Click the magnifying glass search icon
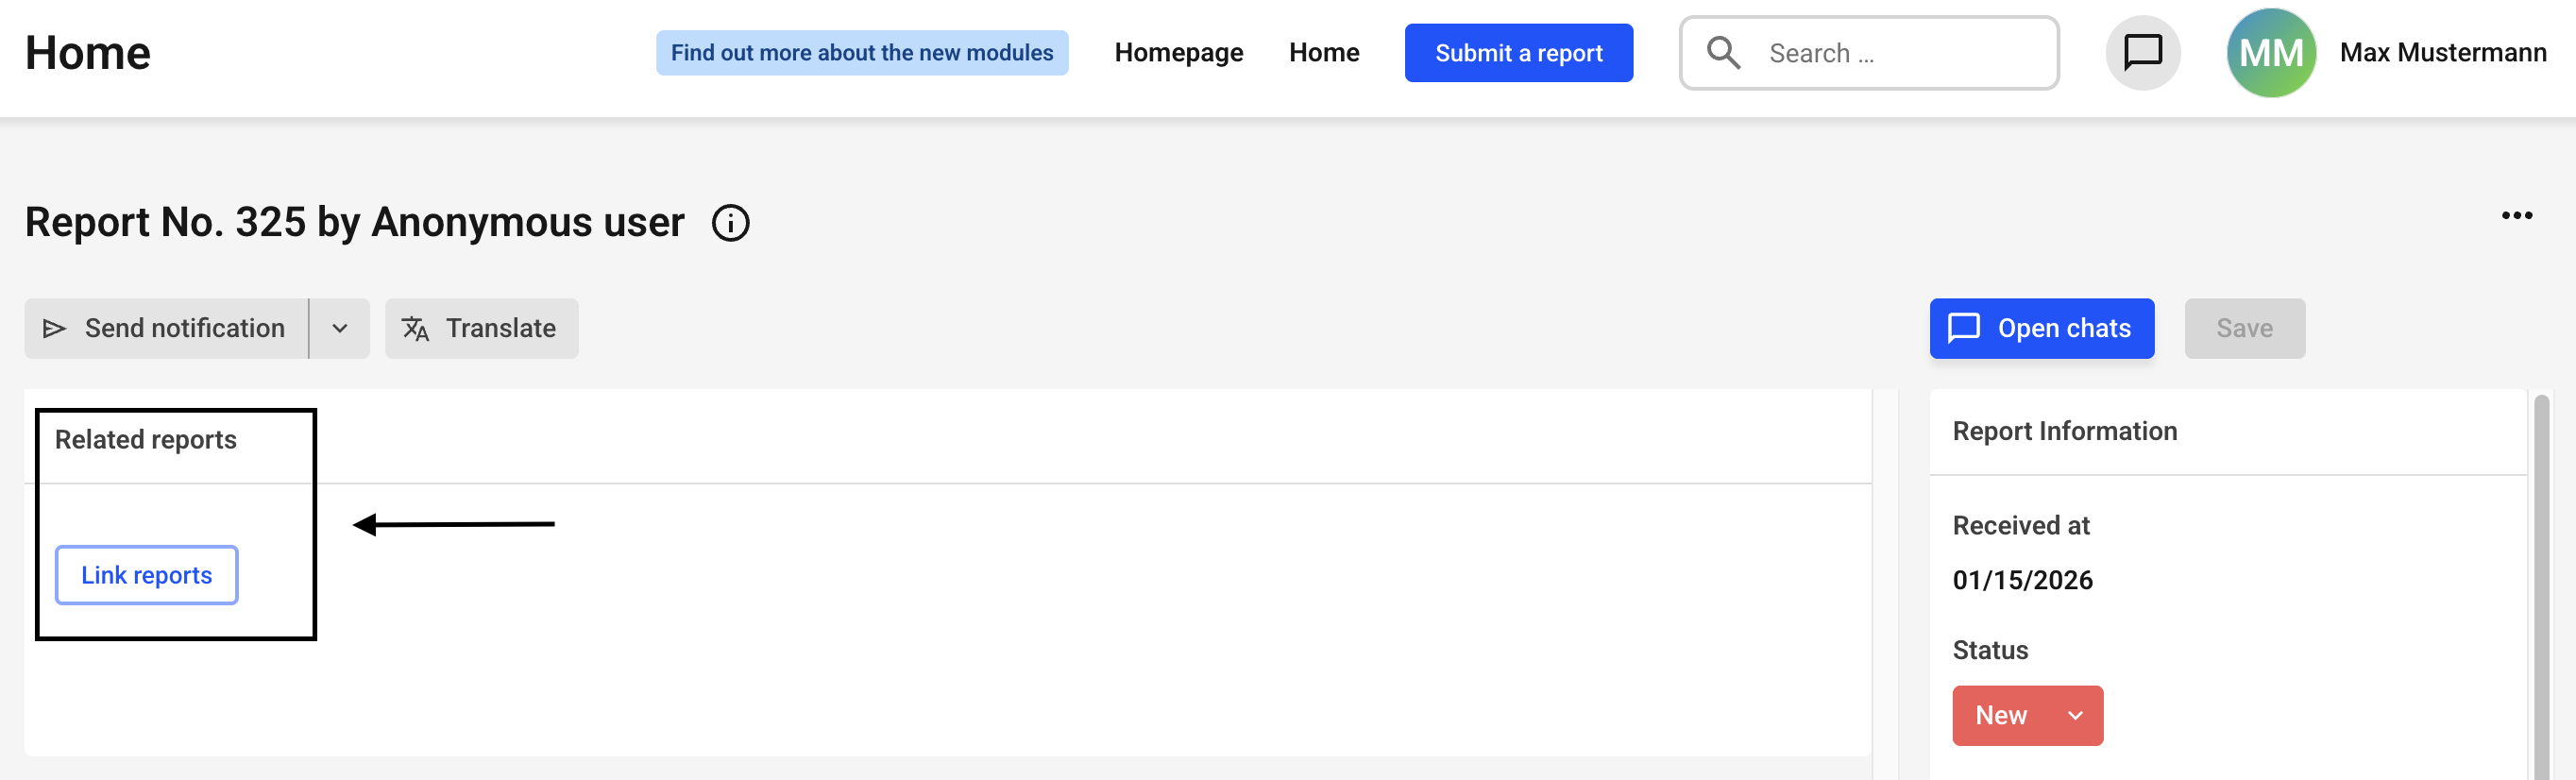The width and height of the screenshot is (2576, 780). coord(1723,53)
